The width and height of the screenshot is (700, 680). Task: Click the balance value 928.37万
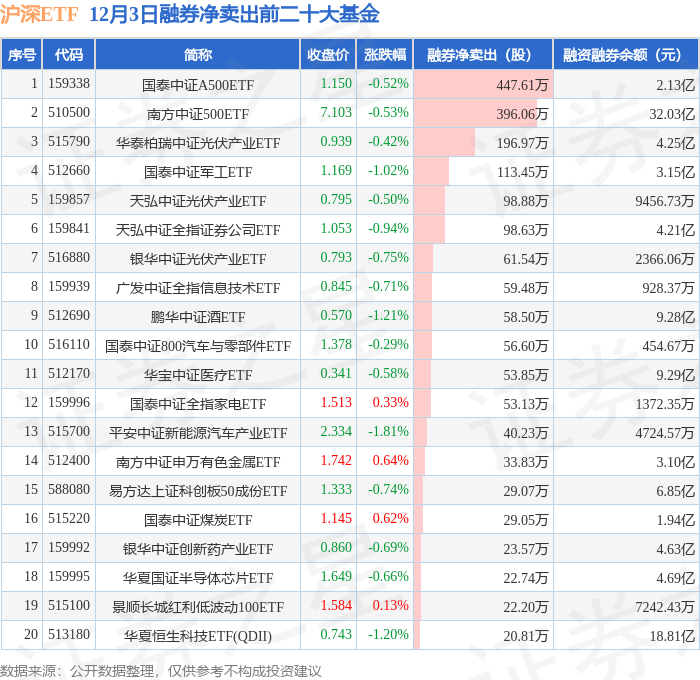[x=668, y=288]
